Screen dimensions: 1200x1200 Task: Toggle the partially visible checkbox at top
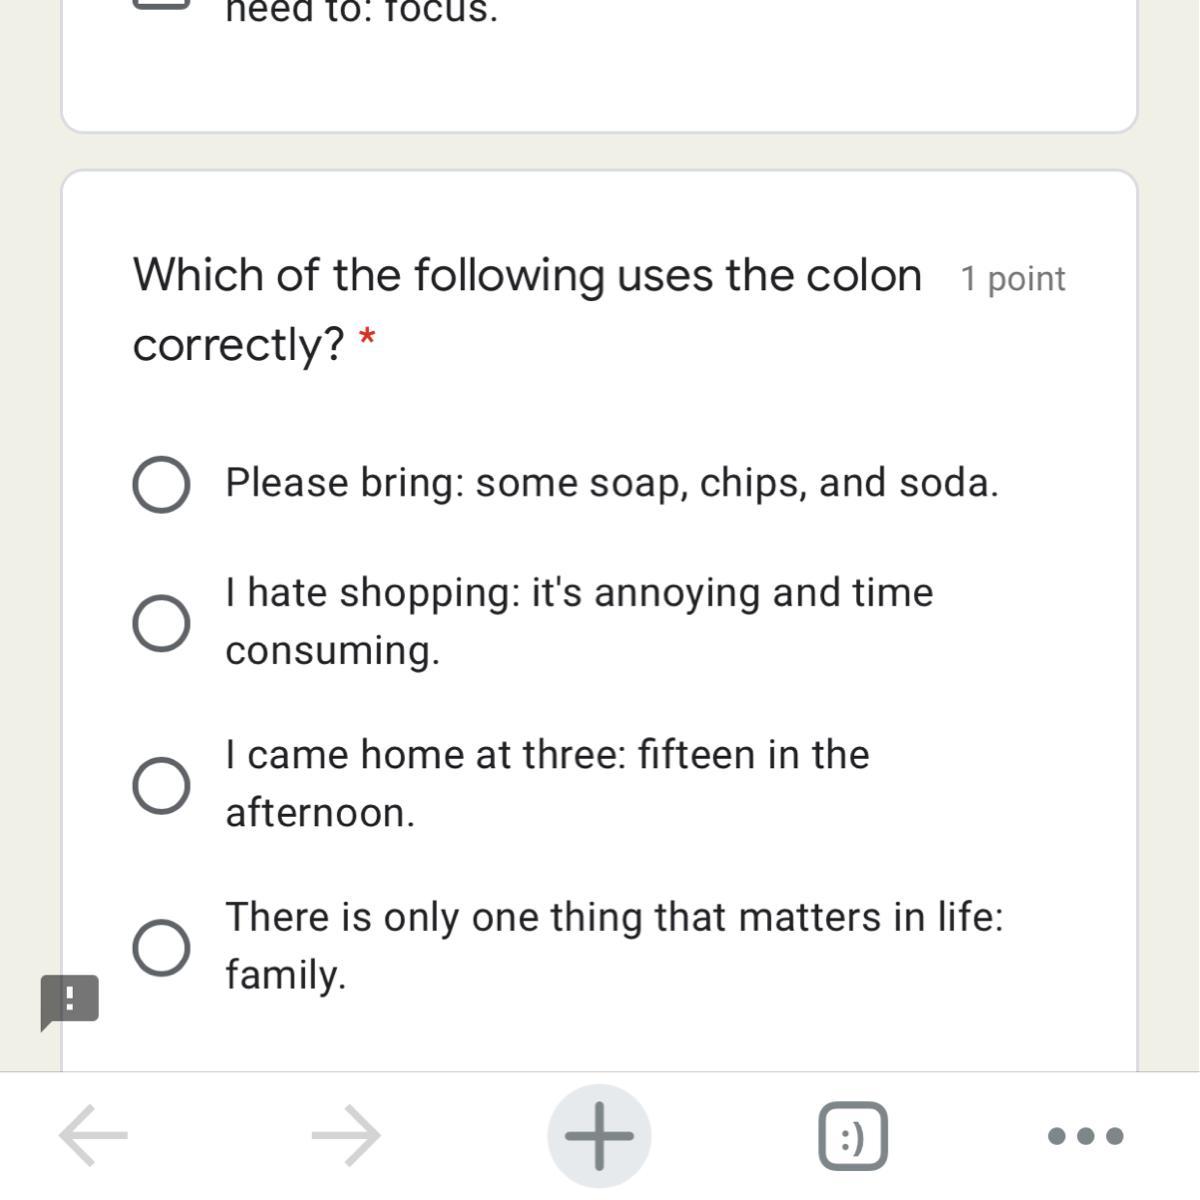(161, 3)
